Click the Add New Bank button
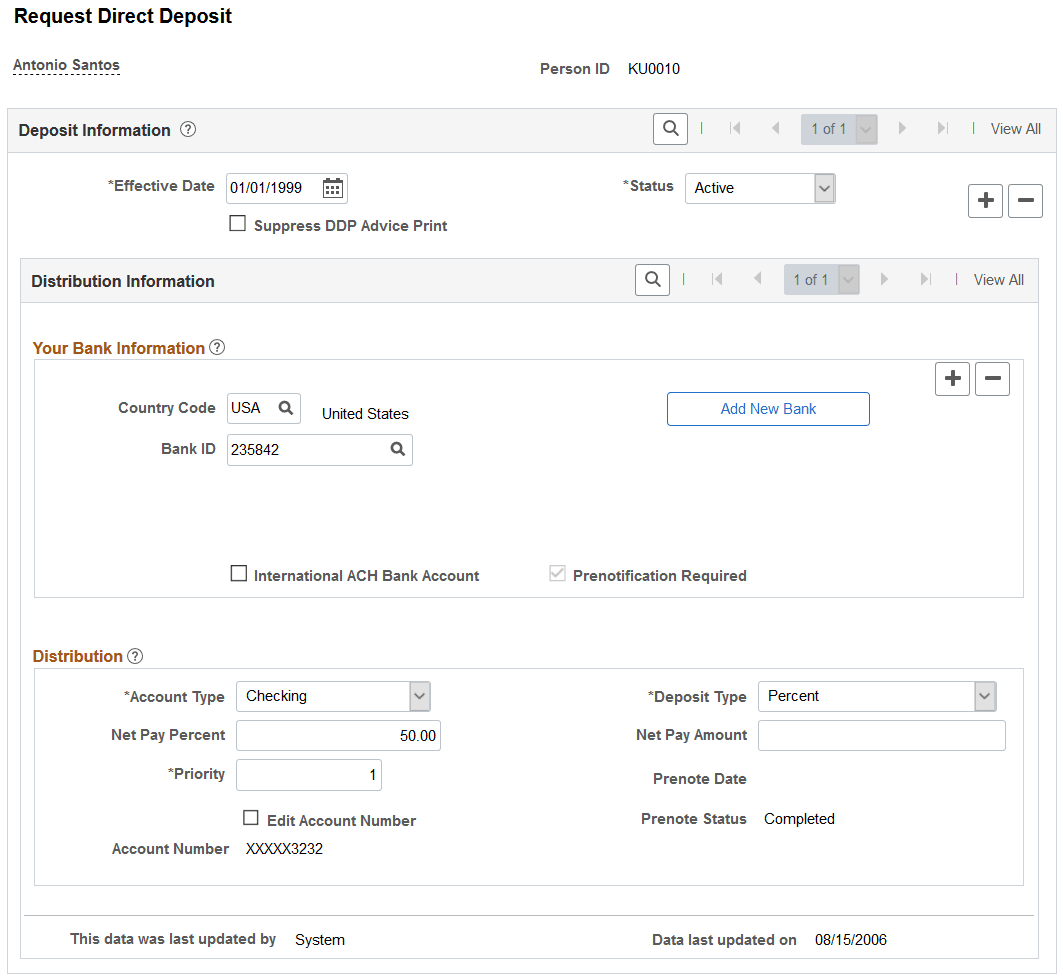 click(768, 408)
